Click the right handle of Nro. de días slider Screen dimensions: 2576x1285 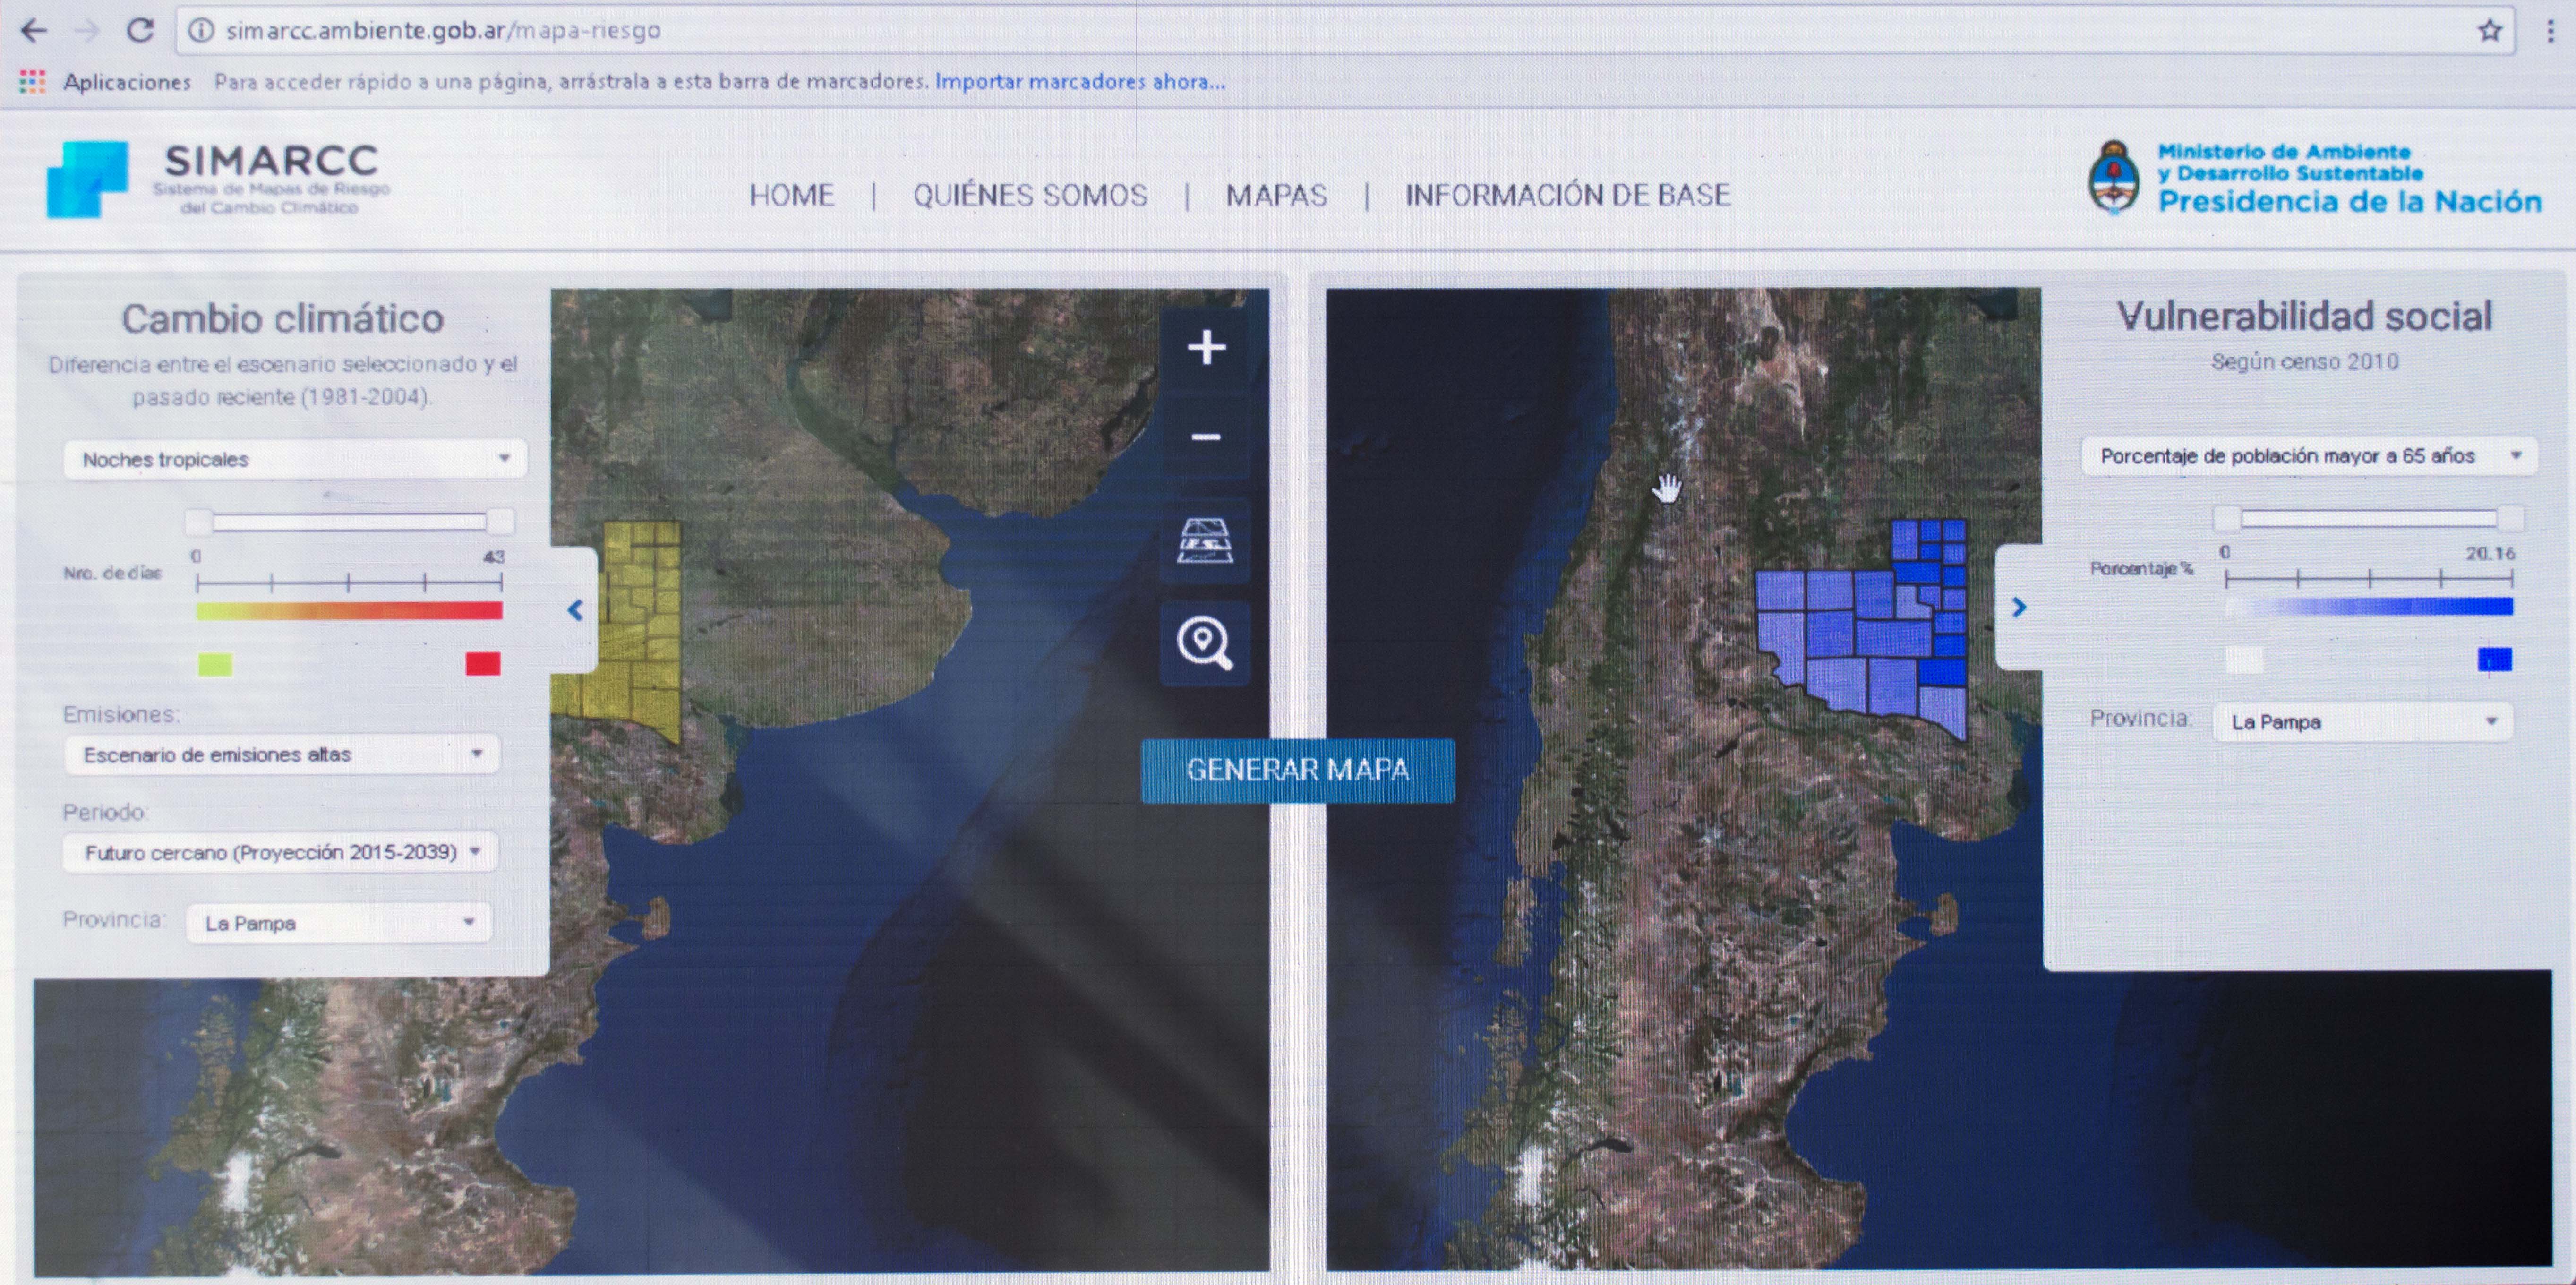tap(500, 521)
